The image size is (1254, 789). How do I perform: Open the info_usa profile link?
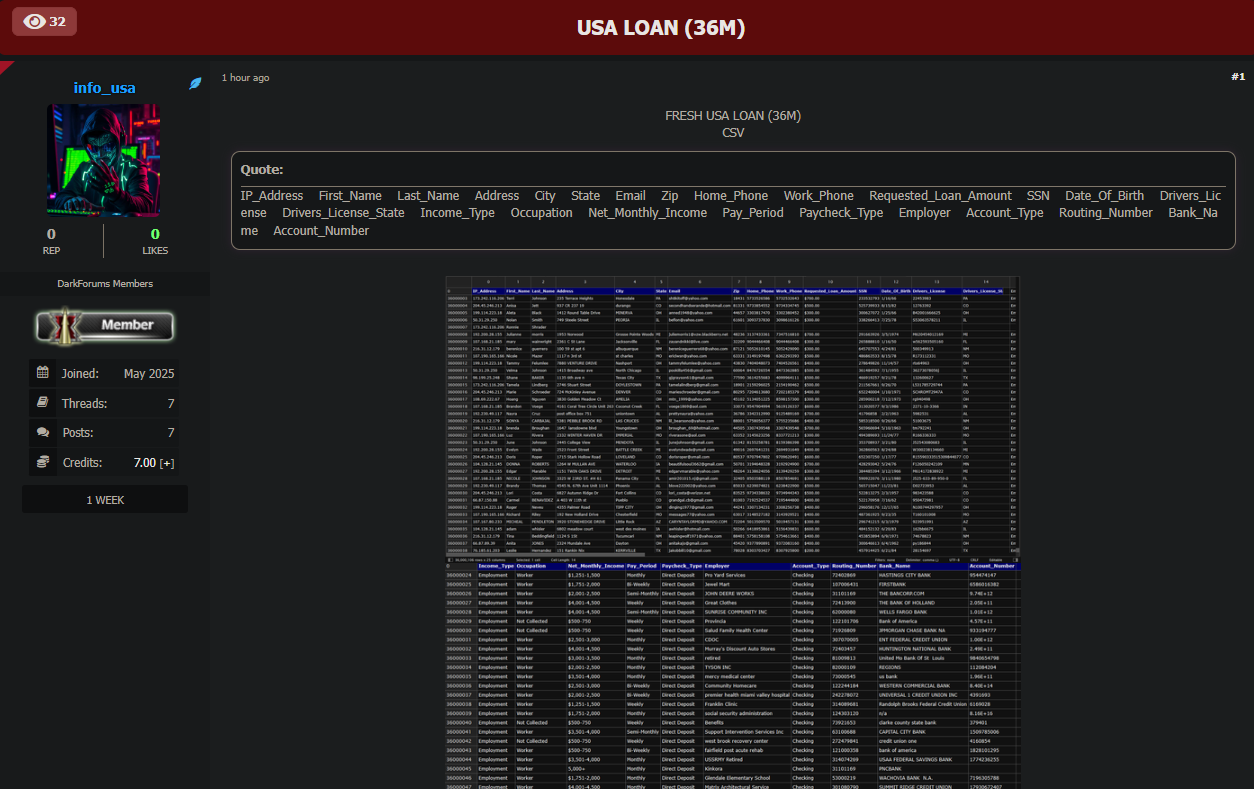click(x=104, y=88)
